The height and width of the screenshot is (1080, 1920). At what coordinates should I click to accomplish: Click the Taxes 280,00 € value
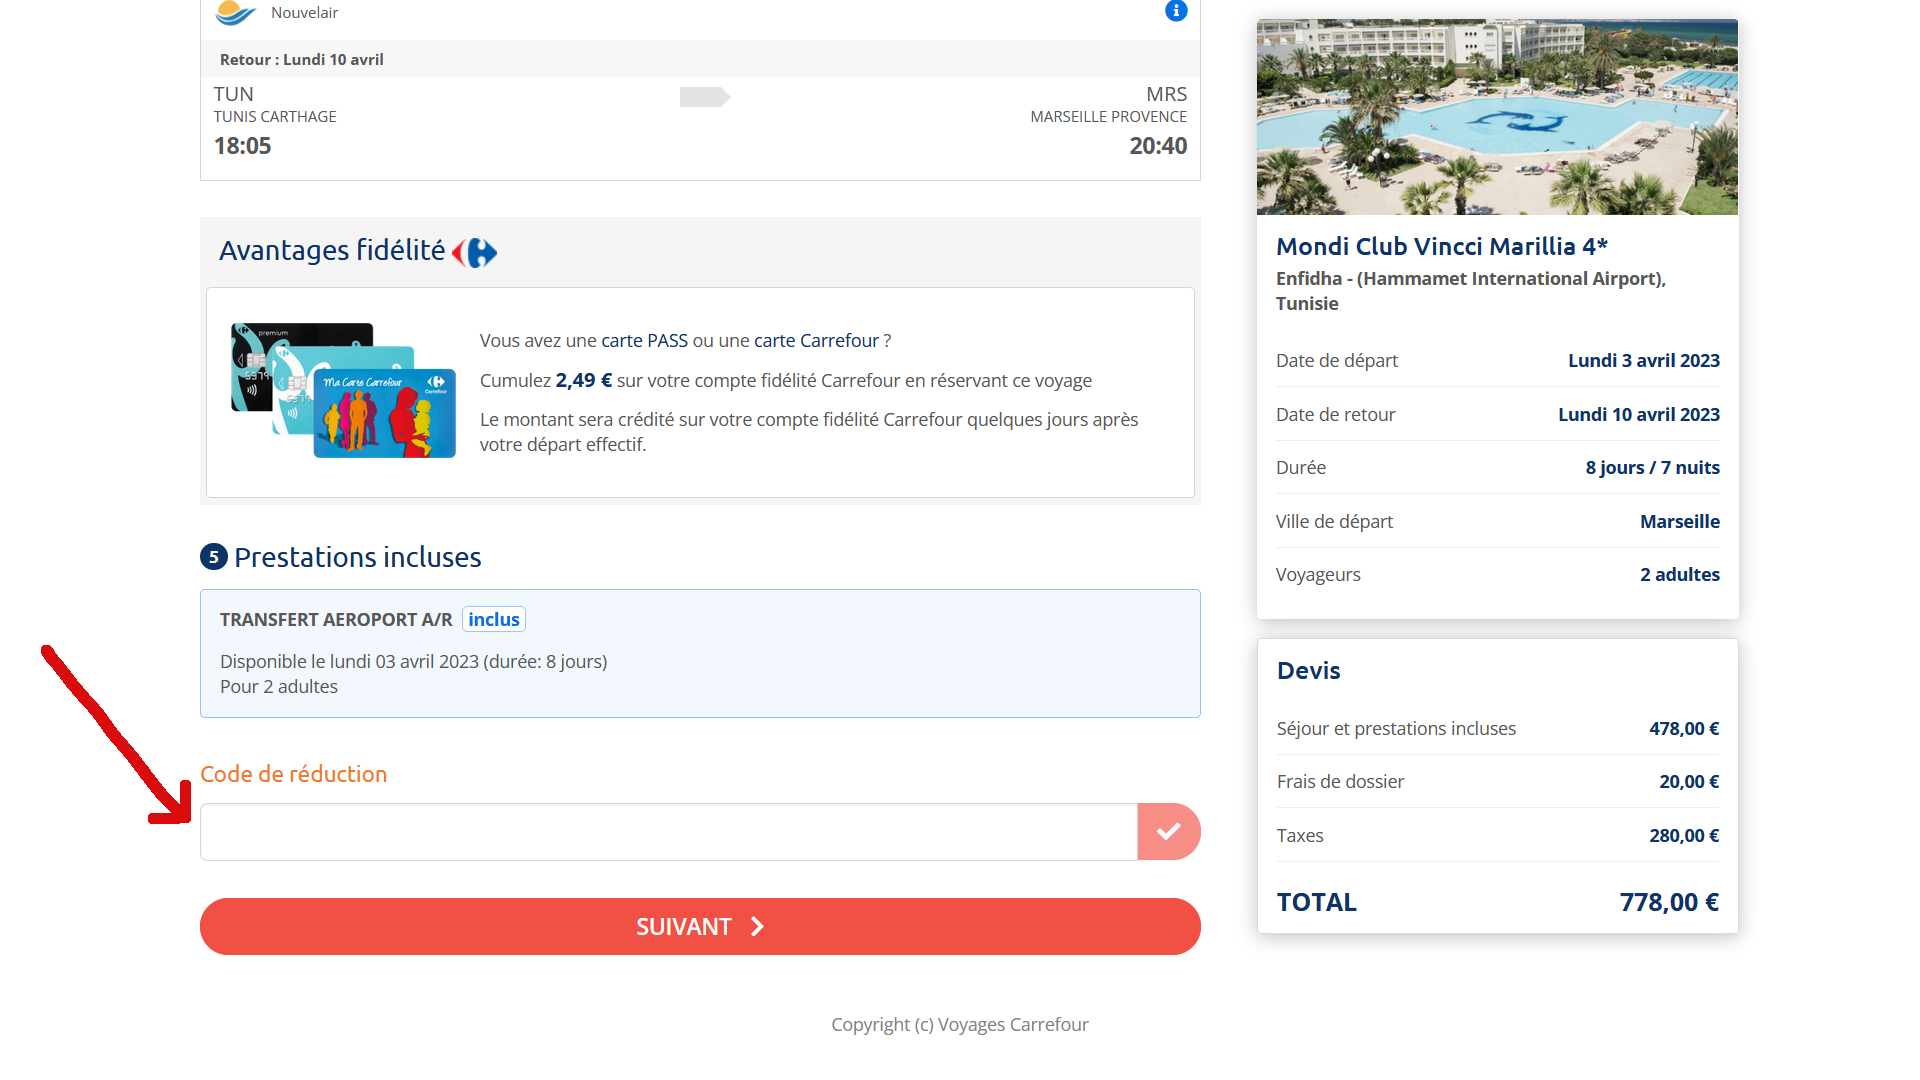point(1684,835)
